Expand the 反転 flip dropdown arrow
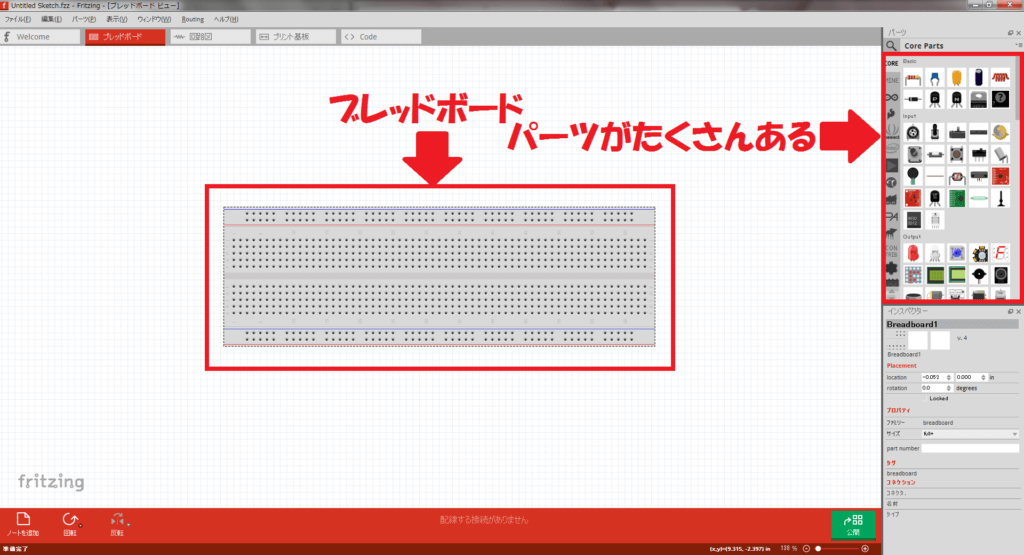 pyautogui.click(x=128, y=524)
